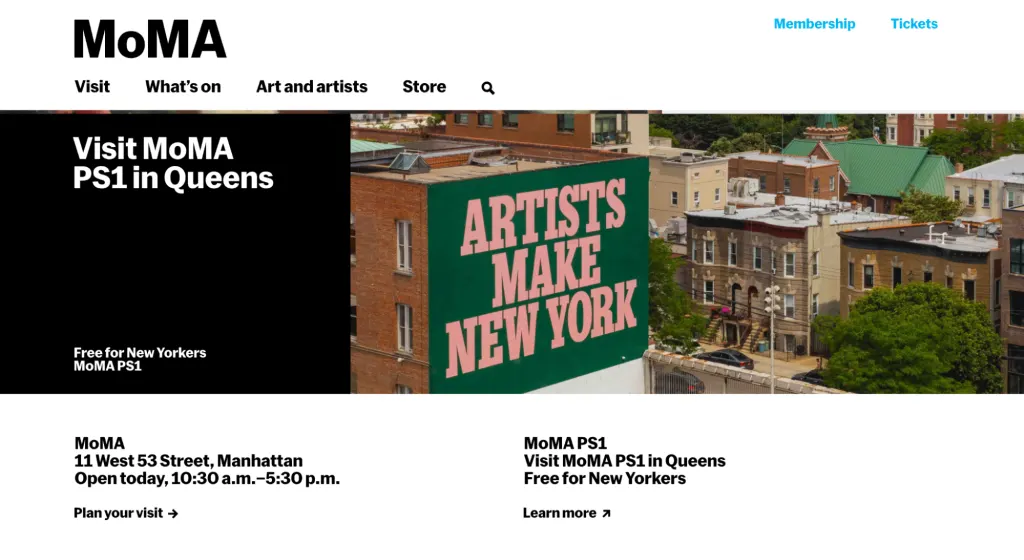Image resolution: width=1024 pixels, height=560 pixels.
Task: Click the Free for New Yorkers text under MoMA PS1
Action: tap(605, 478)
